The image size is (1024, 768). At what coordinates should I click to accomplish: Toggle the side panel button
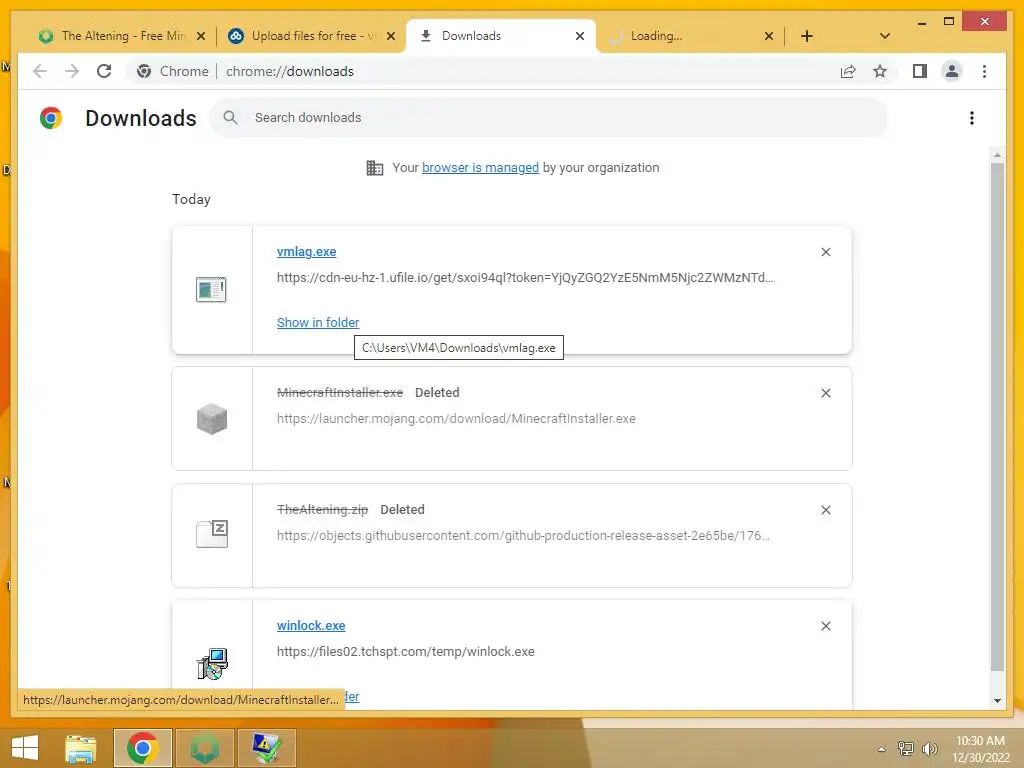[920, 71]
